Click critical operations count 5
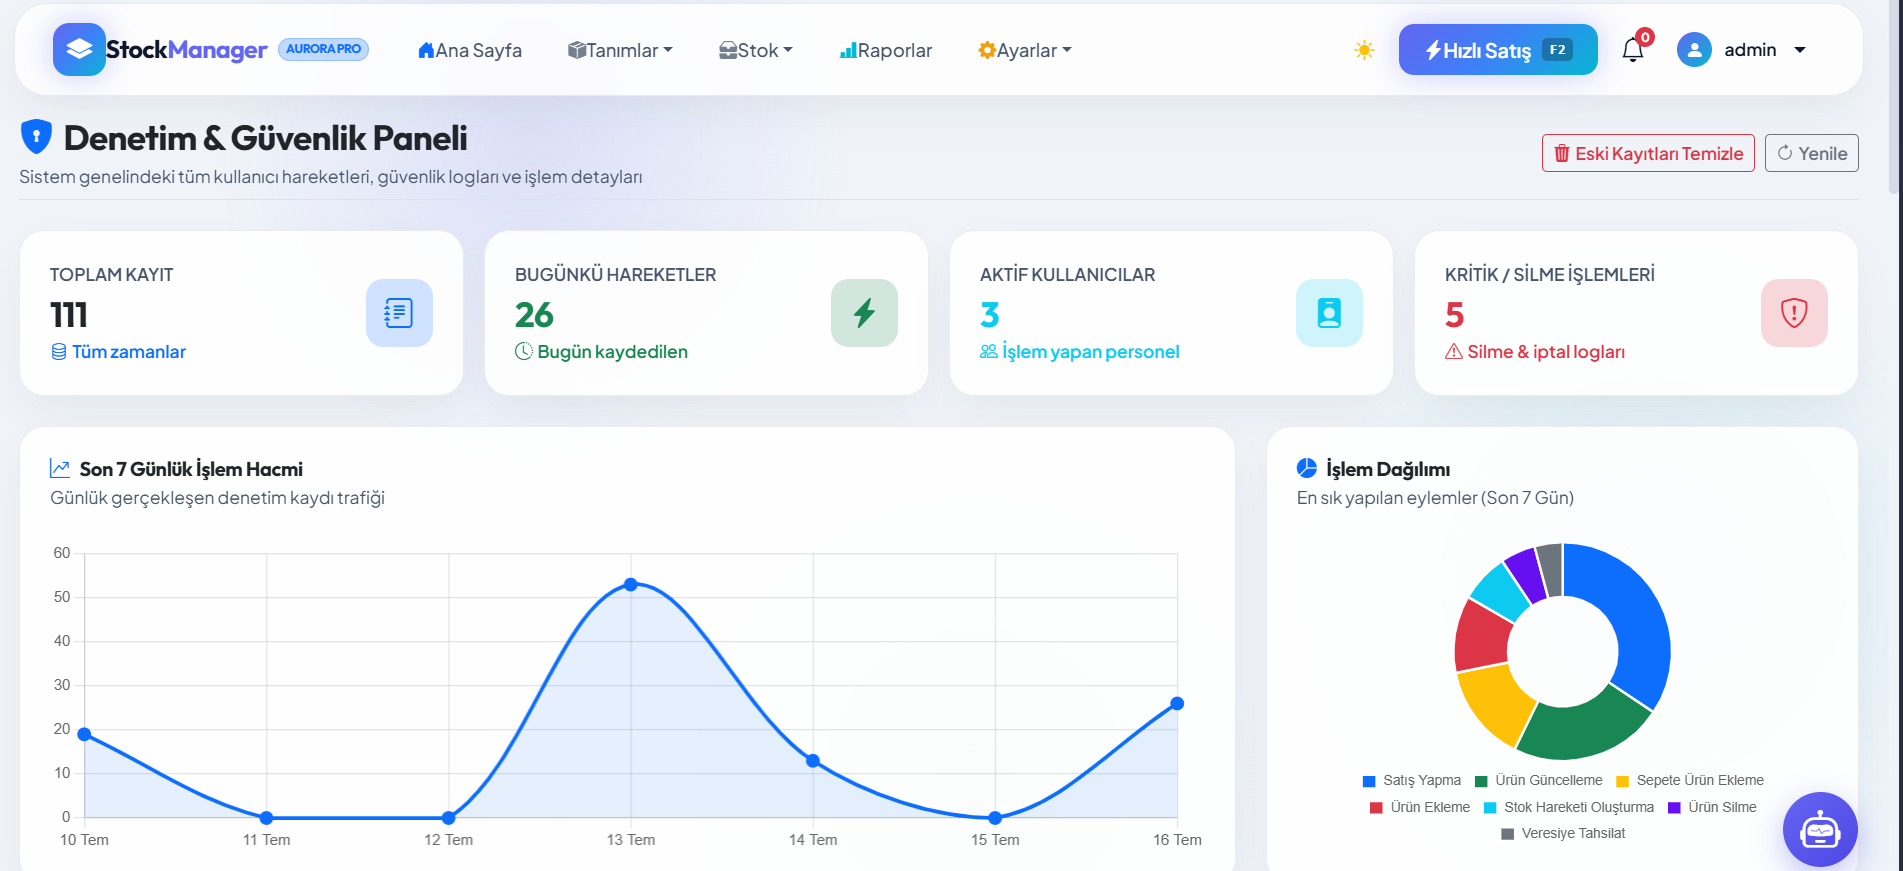 click(x=1455, y=315)
